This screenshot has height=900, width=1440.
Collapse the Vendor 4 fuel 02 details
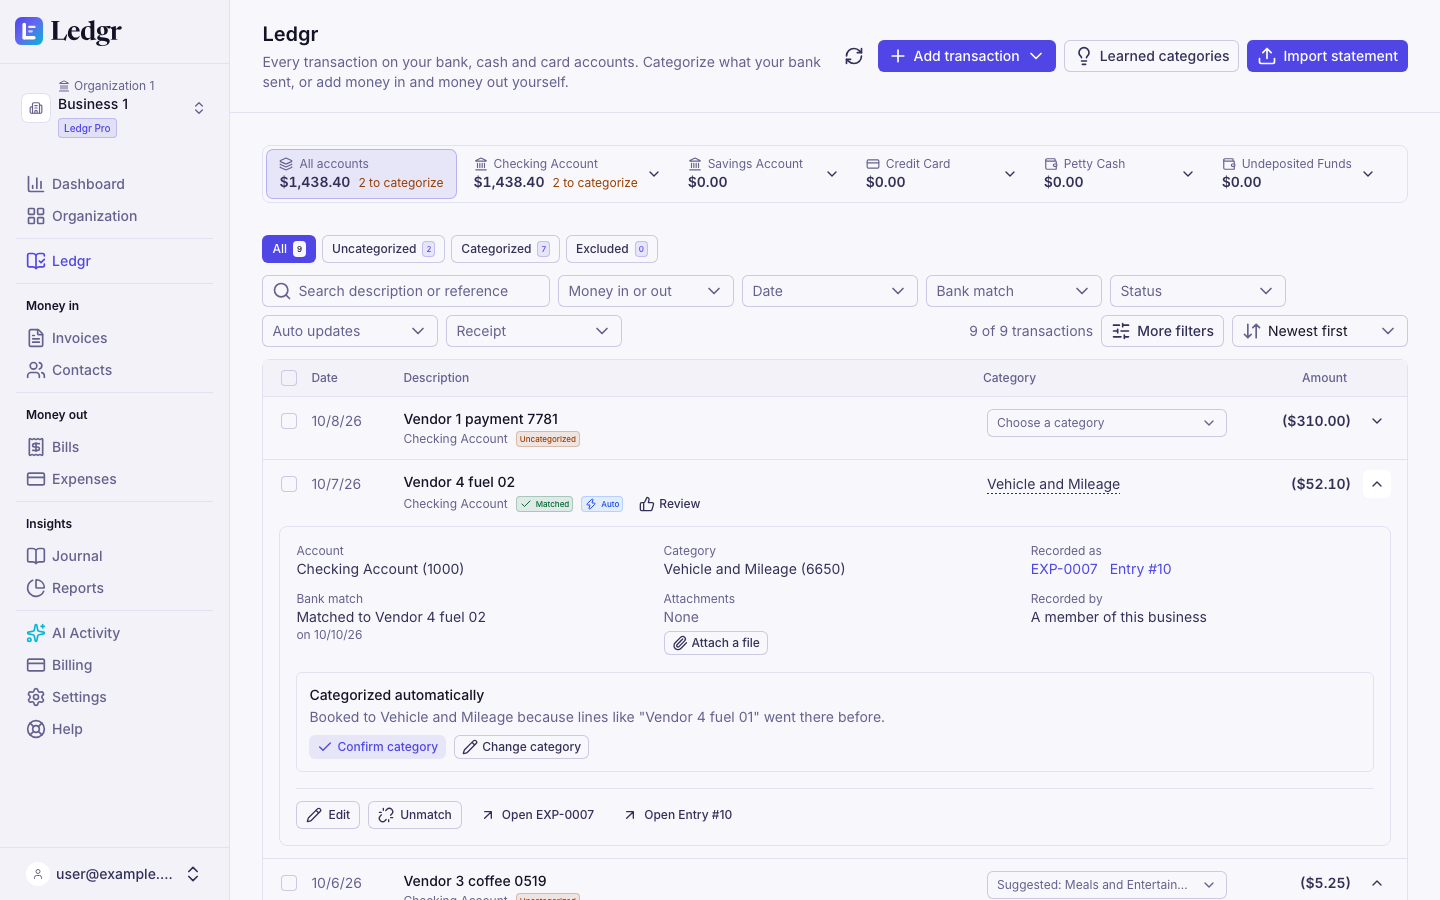coord(1377,484)
